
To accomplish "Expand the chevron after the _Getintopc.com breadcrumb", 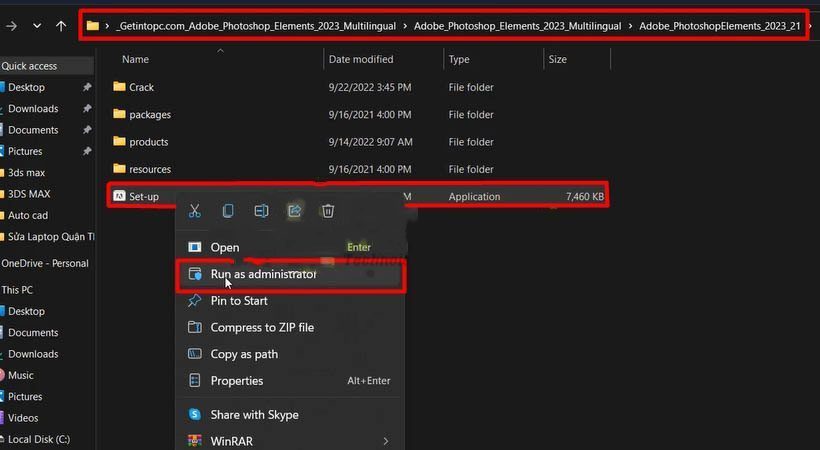I will tap(405, 26).
